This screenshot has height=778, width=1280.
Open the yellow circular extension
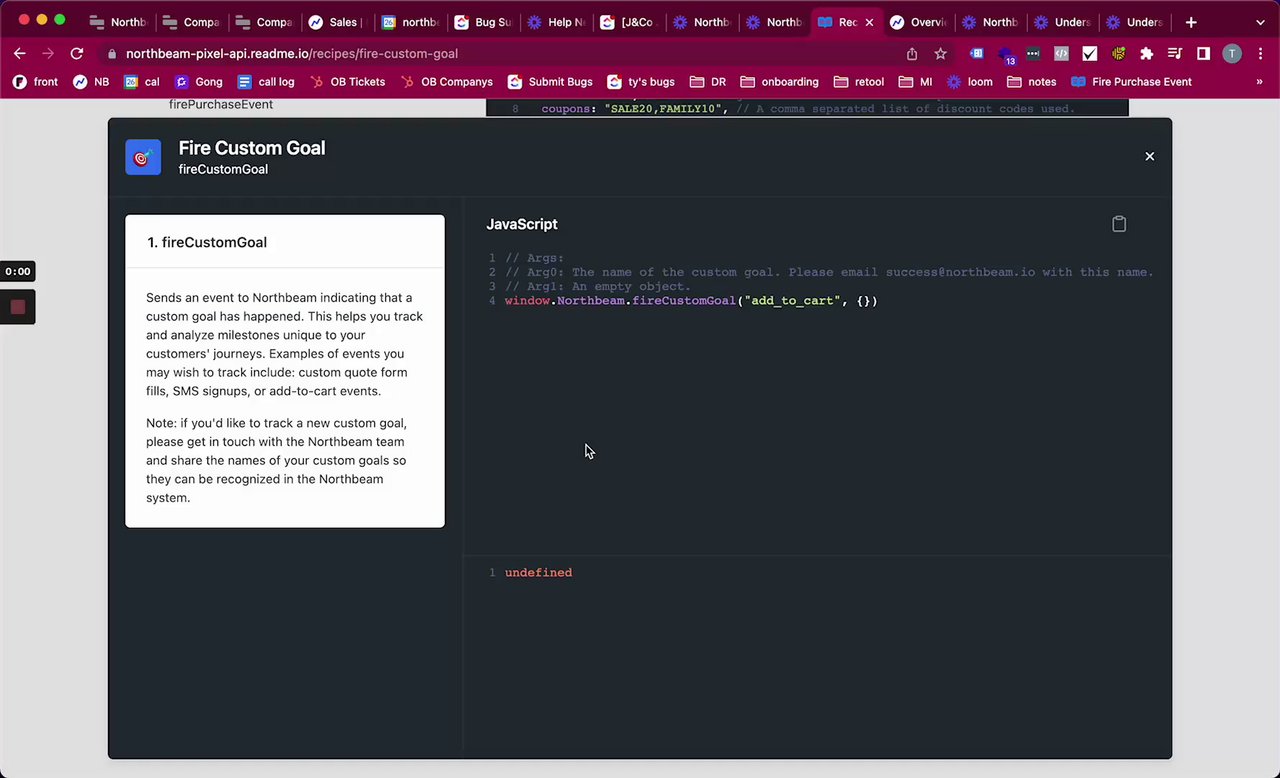tap(1118, 54)
